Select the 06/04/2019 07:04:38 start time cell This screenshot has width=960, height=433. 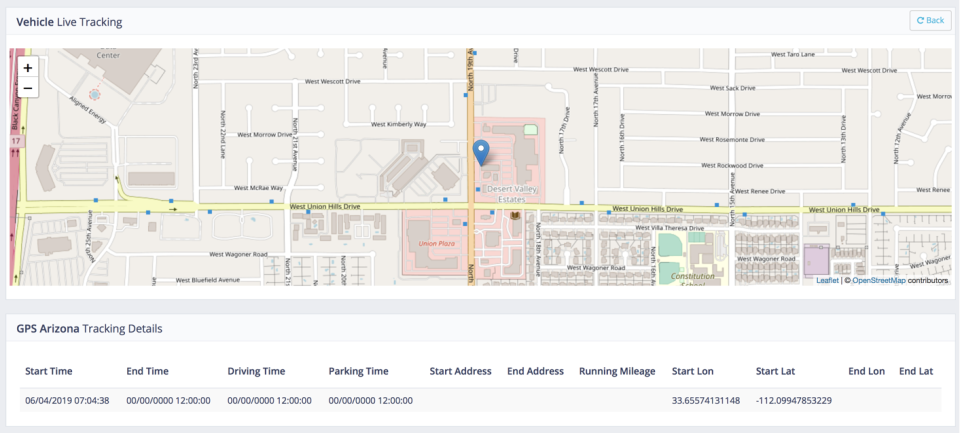tap(67, 401)
